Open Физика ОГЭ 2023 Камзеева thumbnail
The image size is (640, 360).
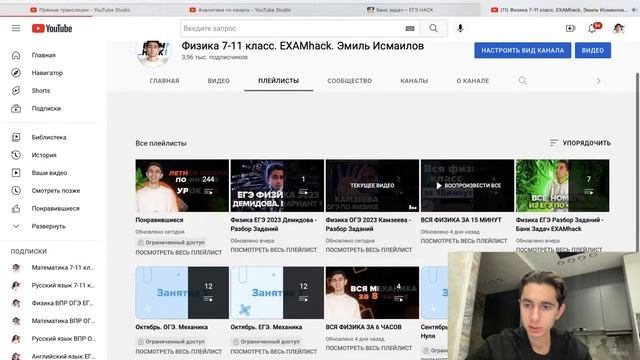pyautogui.click(x=372, y=185)
